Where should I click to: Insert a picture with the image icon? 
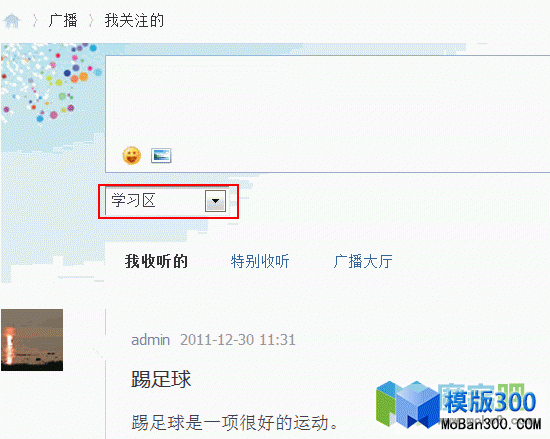click(x=161, y=156)
